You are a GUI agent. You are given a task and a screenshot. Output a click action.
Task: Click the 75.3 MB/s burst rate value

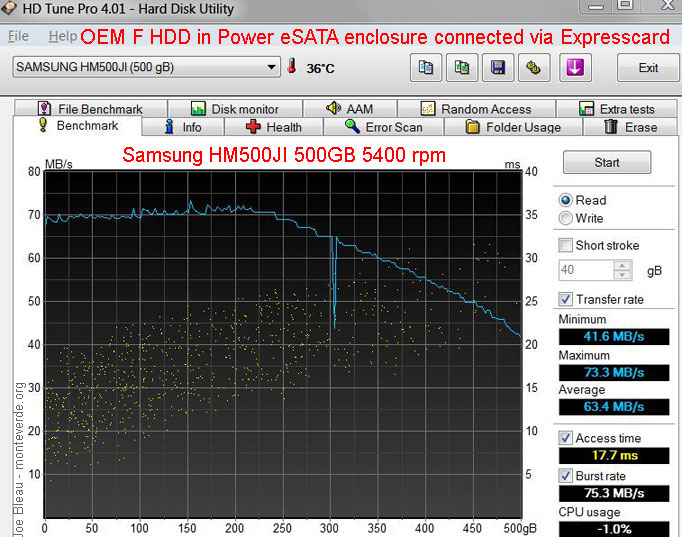click(x=614, y=493)
